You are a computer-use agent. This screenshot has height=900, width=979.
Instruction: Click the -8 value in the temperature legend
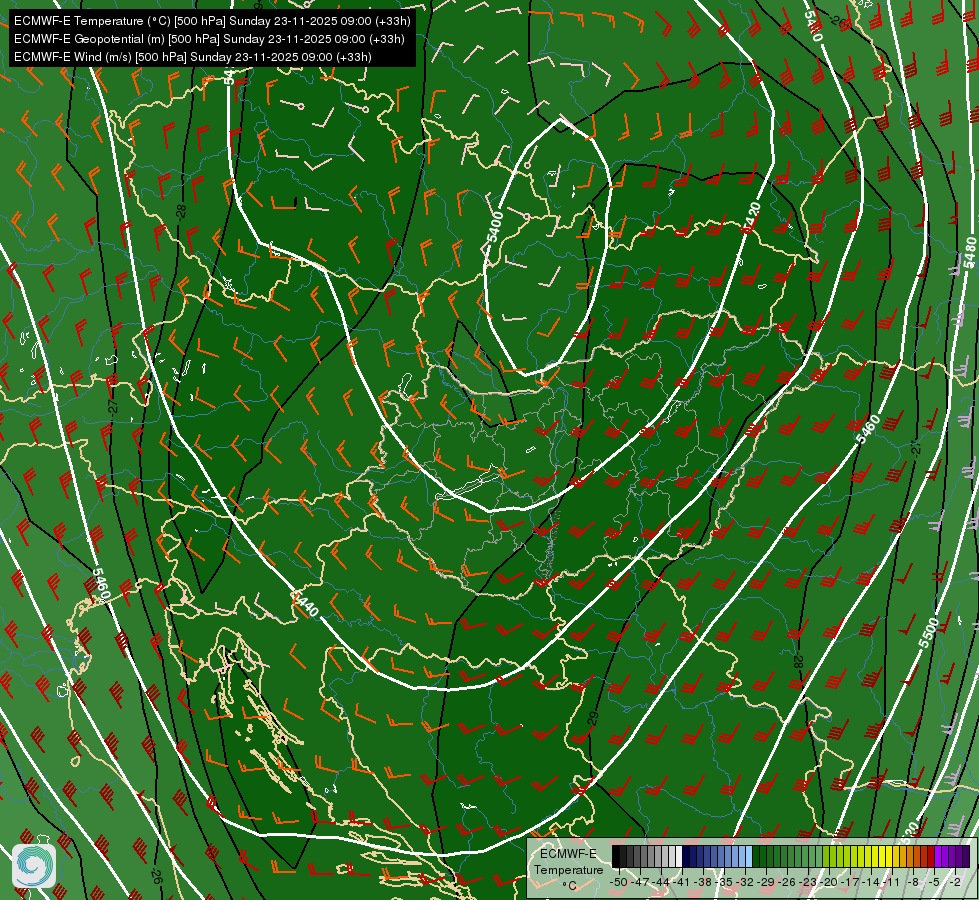coord(913,882)
